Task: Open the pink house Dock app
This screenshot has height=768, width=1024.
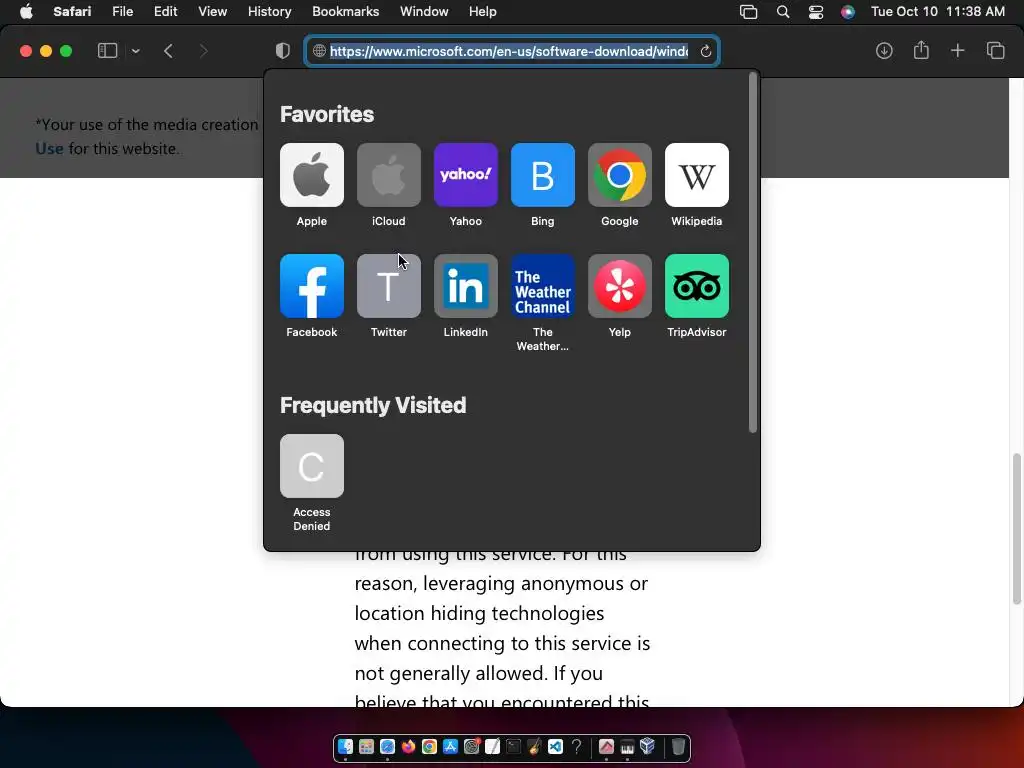Action: click(606, 746)
